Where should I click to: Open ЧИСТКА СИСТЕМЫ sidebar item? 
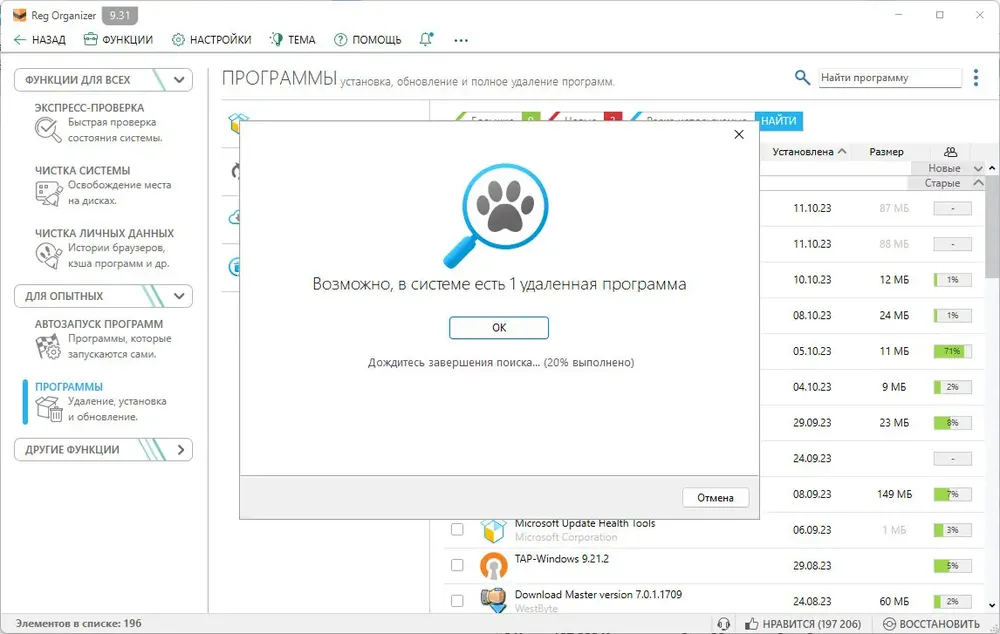[x=82, y=170]
